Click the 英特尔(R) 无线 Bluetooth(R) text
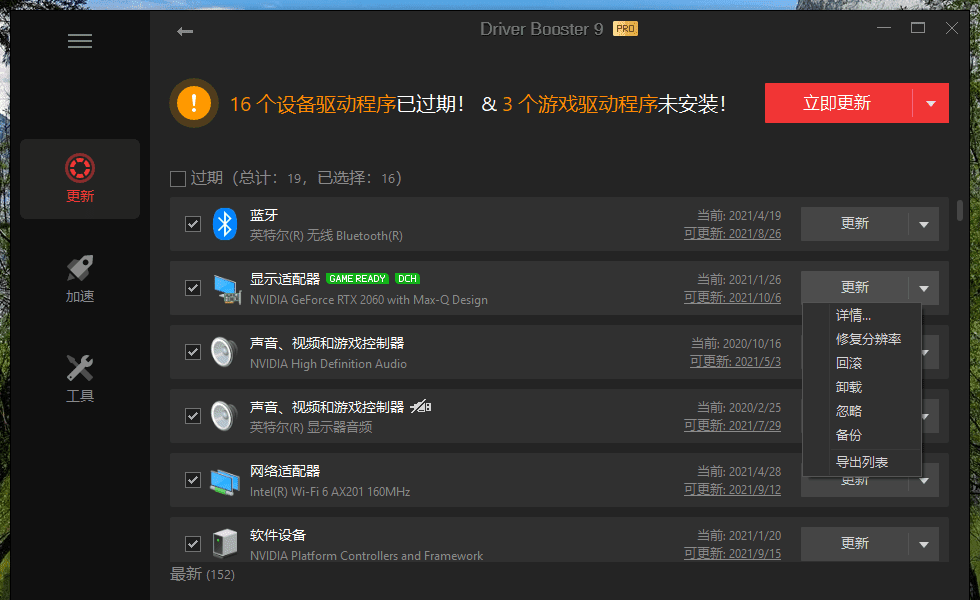 326,236
